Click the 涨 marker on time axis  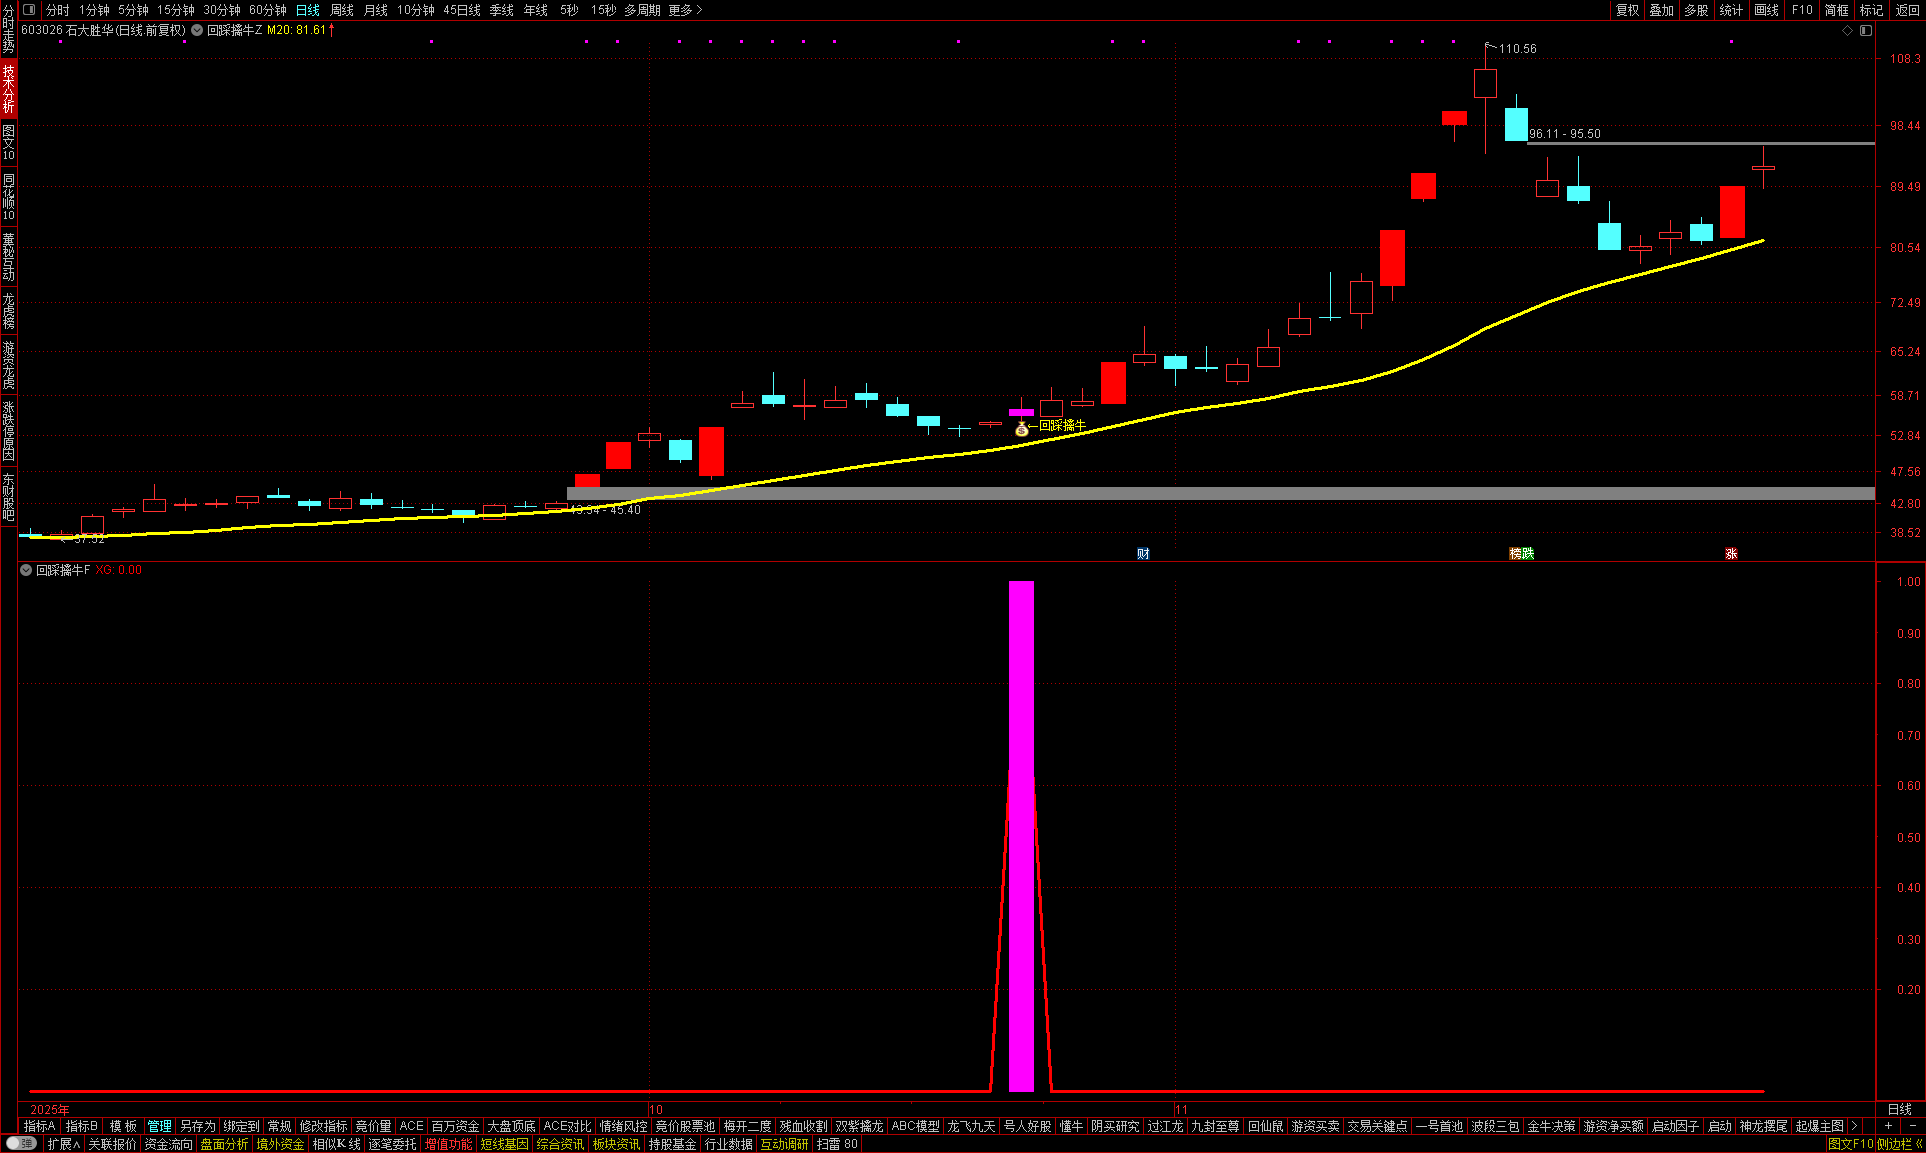click(x=1731, y=554)
